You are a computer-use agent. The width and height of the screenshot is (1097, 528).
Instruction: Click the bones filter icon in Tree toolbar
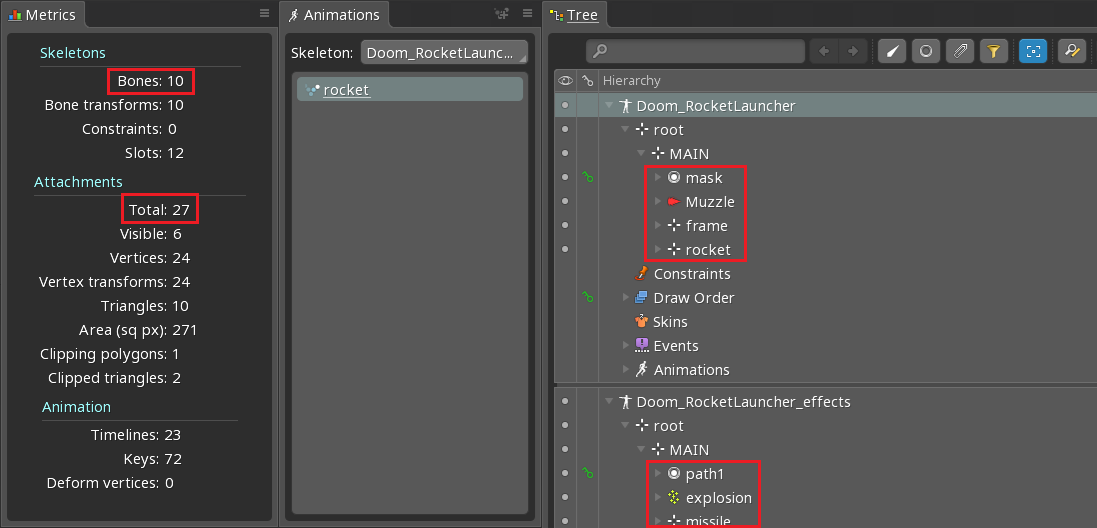click(891, 51)
